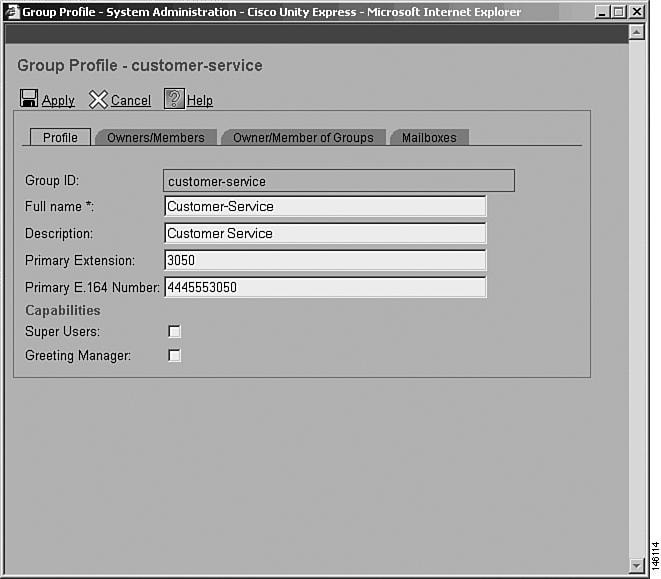The width and height of the screenshot is (661, 579).
Task: Focus the Description input field
Action: click(x=325, y=234)
